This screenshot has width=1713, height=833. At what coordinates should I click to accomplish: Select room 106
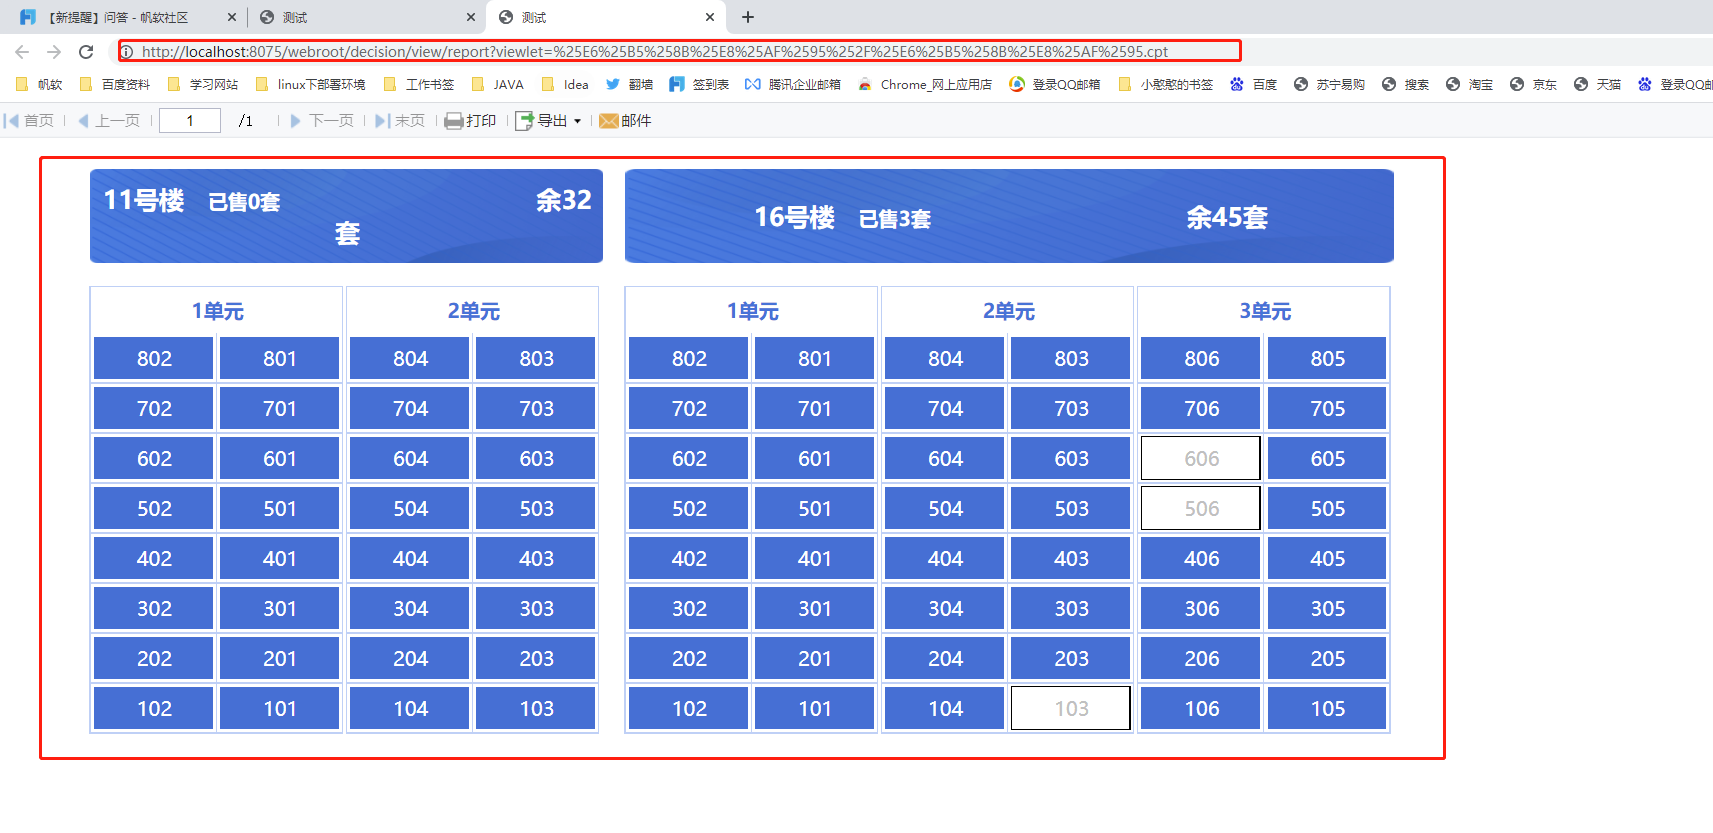[x=1201, y=709]
